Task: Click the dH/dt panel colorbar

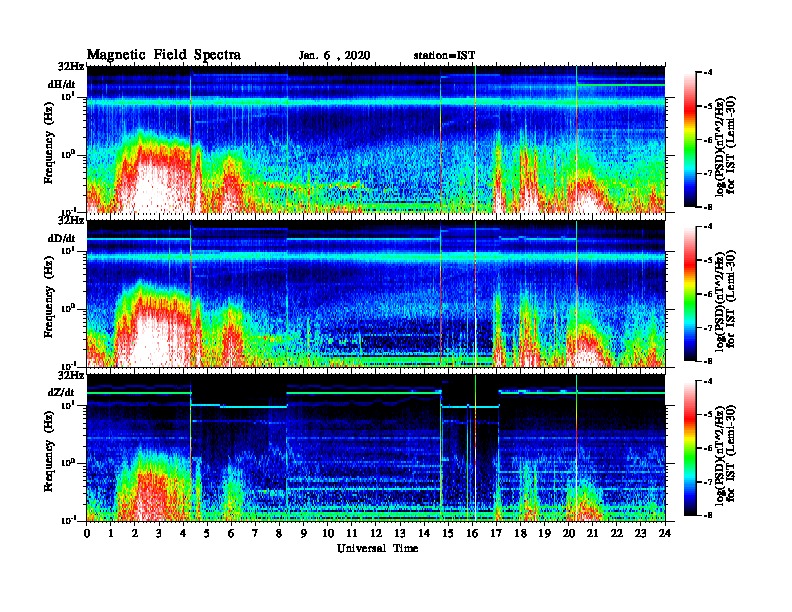Action: 690,139
